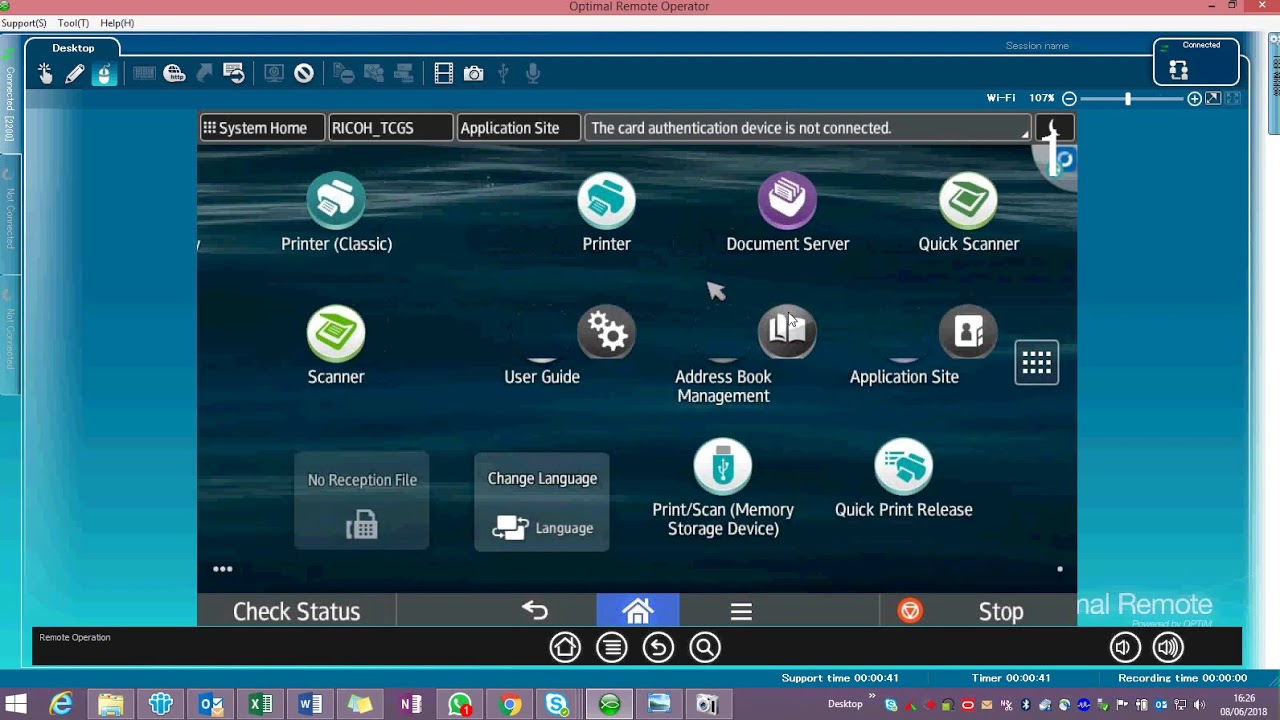Toggle the mouse remote control tool
The image size is (1280, 720).
coord(104,73)
